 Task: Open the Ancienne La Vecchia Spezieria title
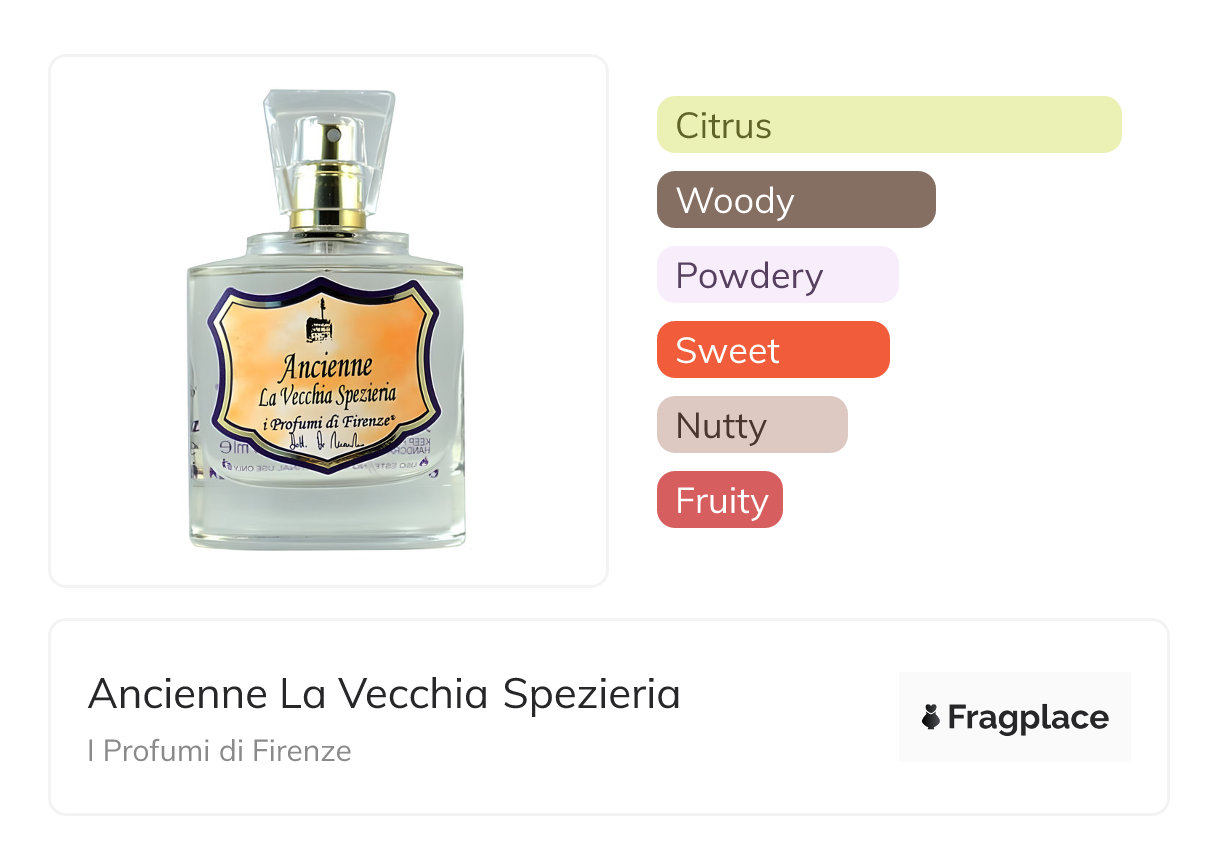384,694
